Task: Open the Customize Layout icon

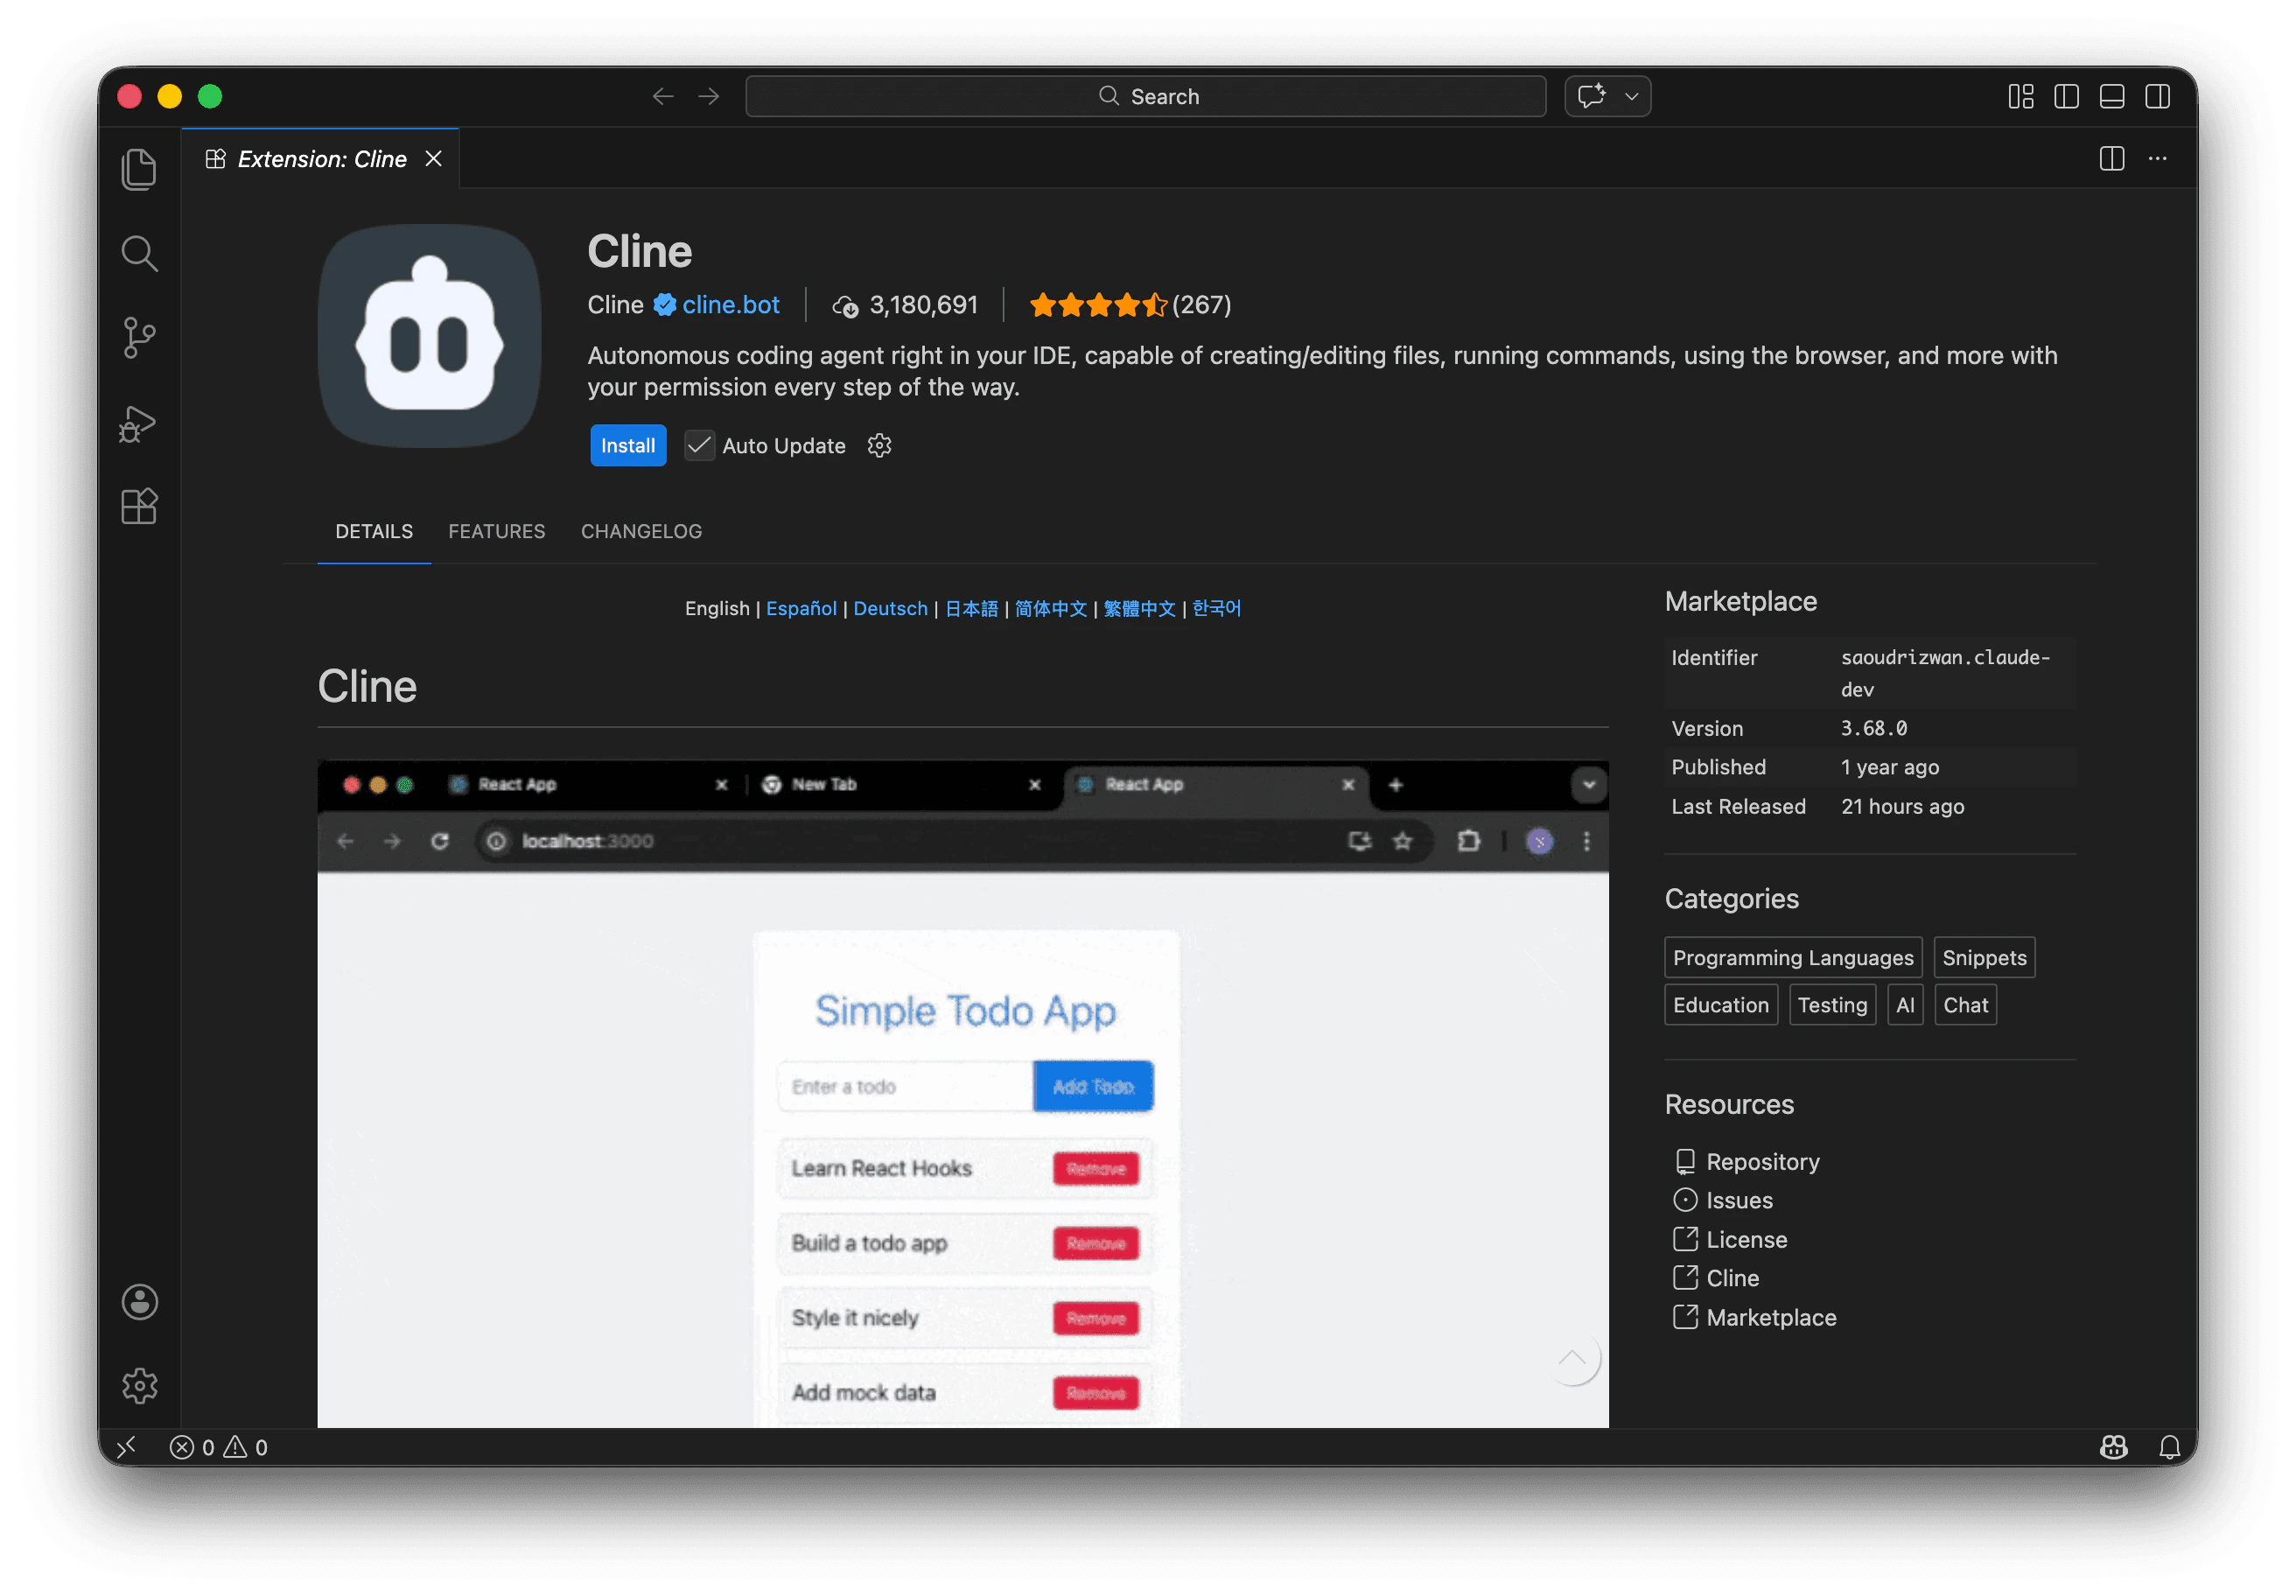Action: click(x=2020, y=96)
